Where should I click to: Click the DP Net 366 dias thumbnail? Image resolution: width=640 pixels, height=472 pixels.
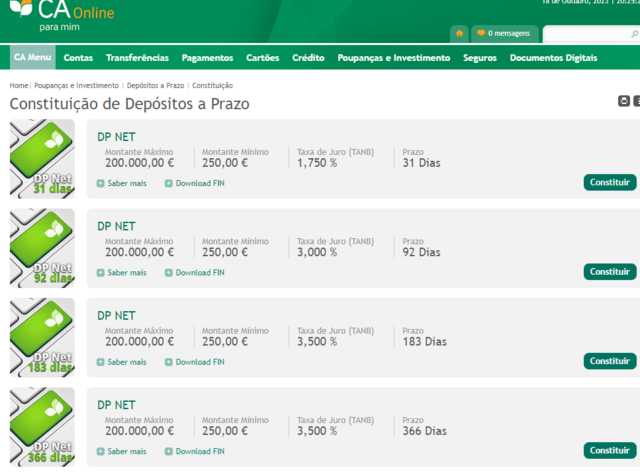coord(42,427)
